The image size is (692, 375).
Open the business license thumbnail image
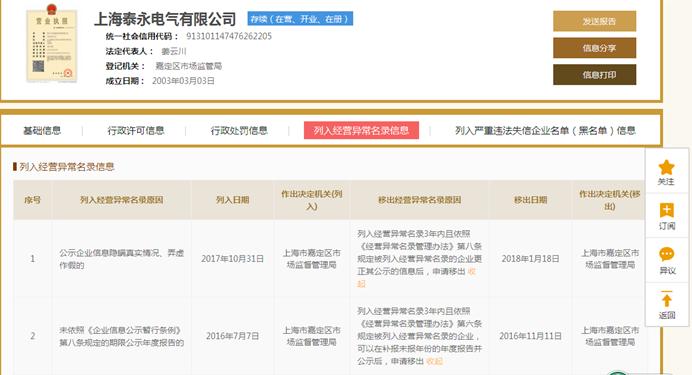pyautogui.click(x=52, y=44)
